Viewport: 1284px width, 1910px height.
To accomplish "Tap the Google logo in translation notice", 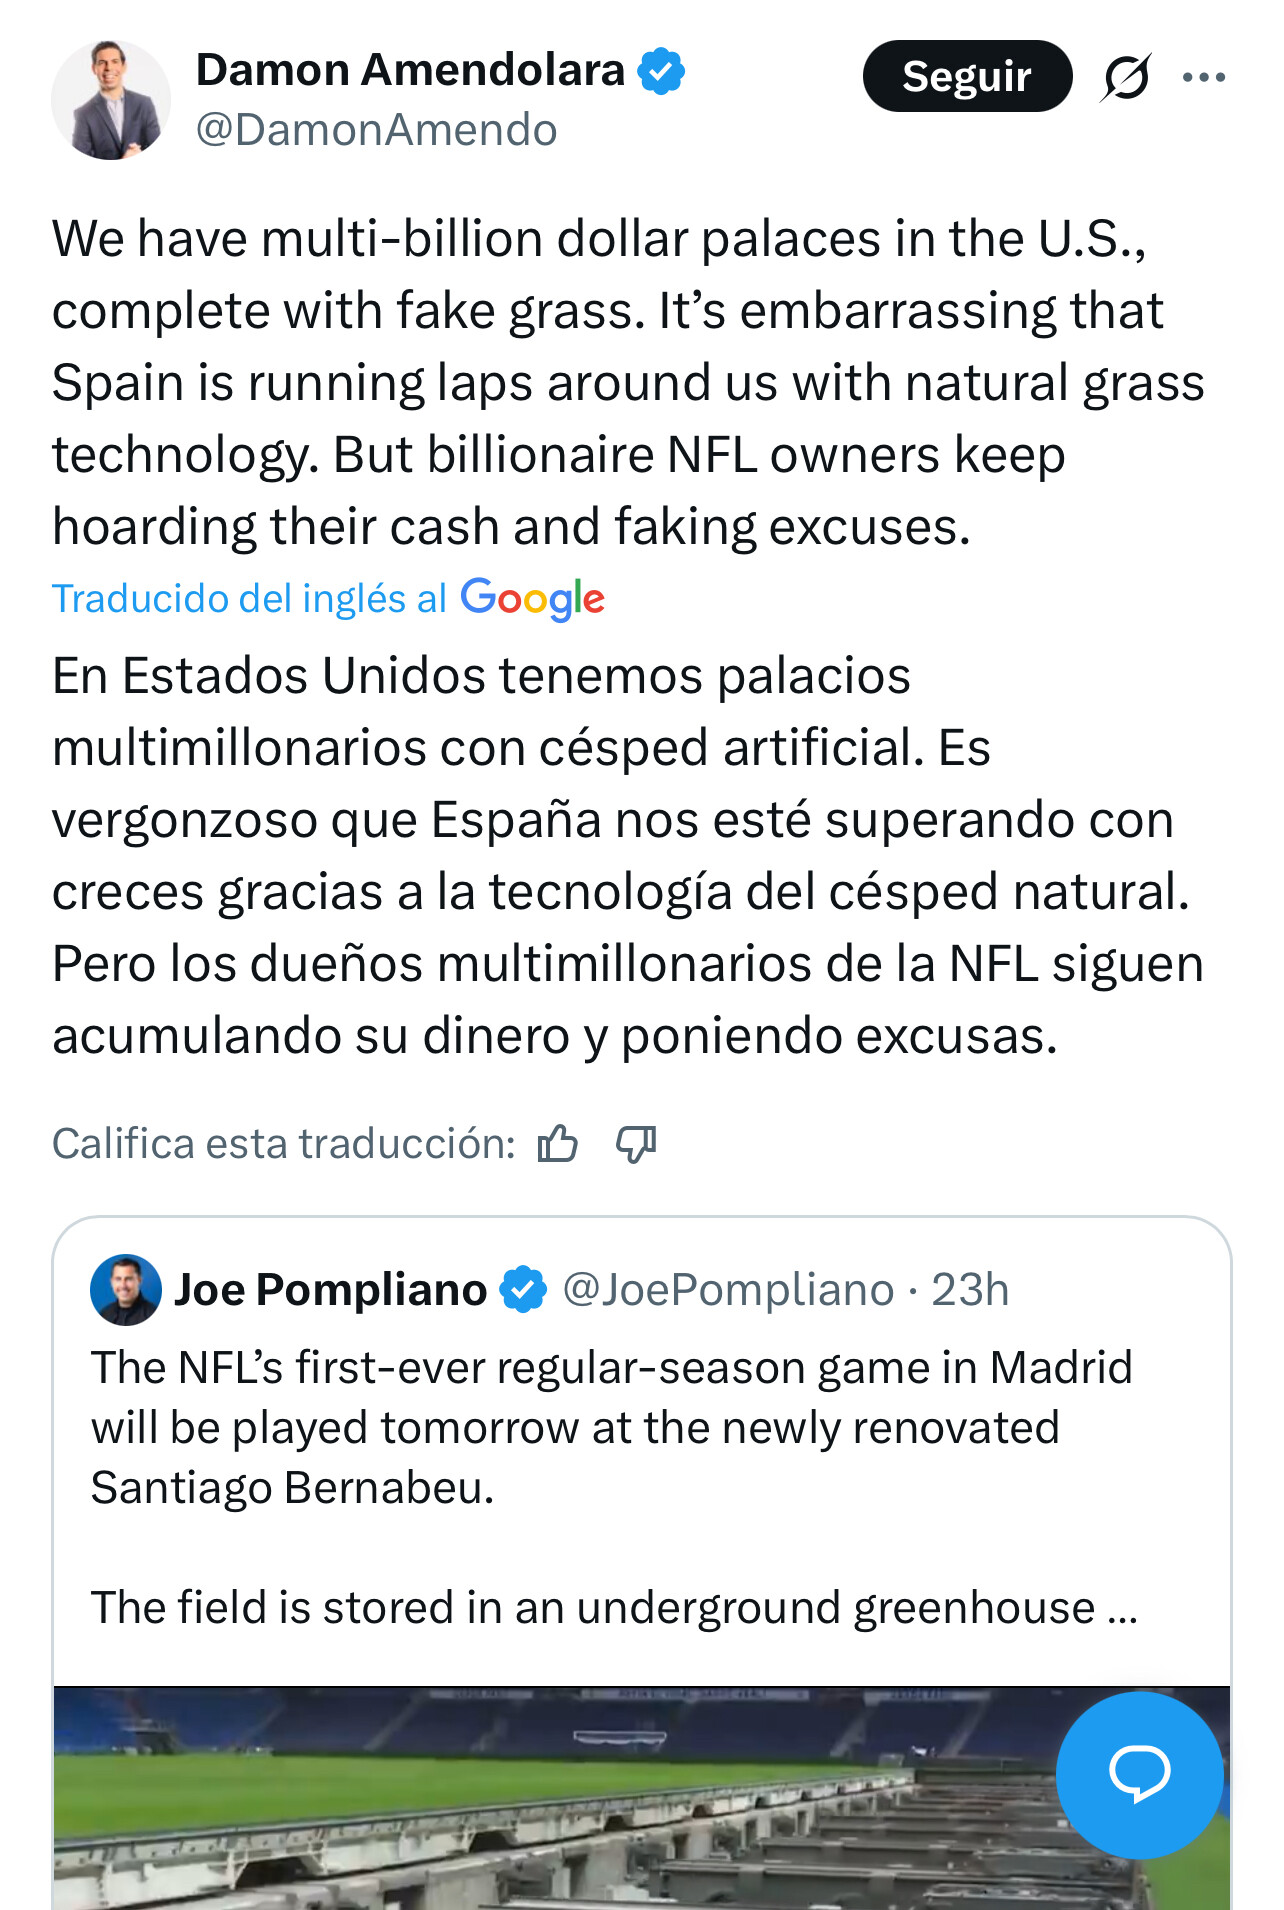I will (532, 598).
